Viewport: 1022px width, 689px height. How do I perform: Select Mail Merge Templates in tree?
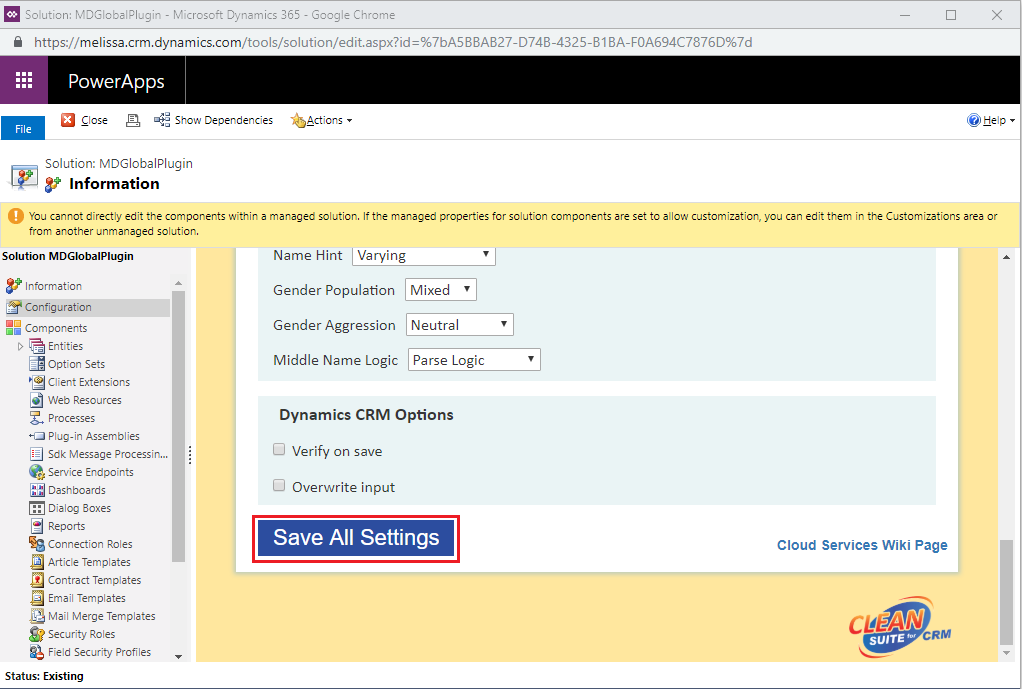(x=102, y=616)
